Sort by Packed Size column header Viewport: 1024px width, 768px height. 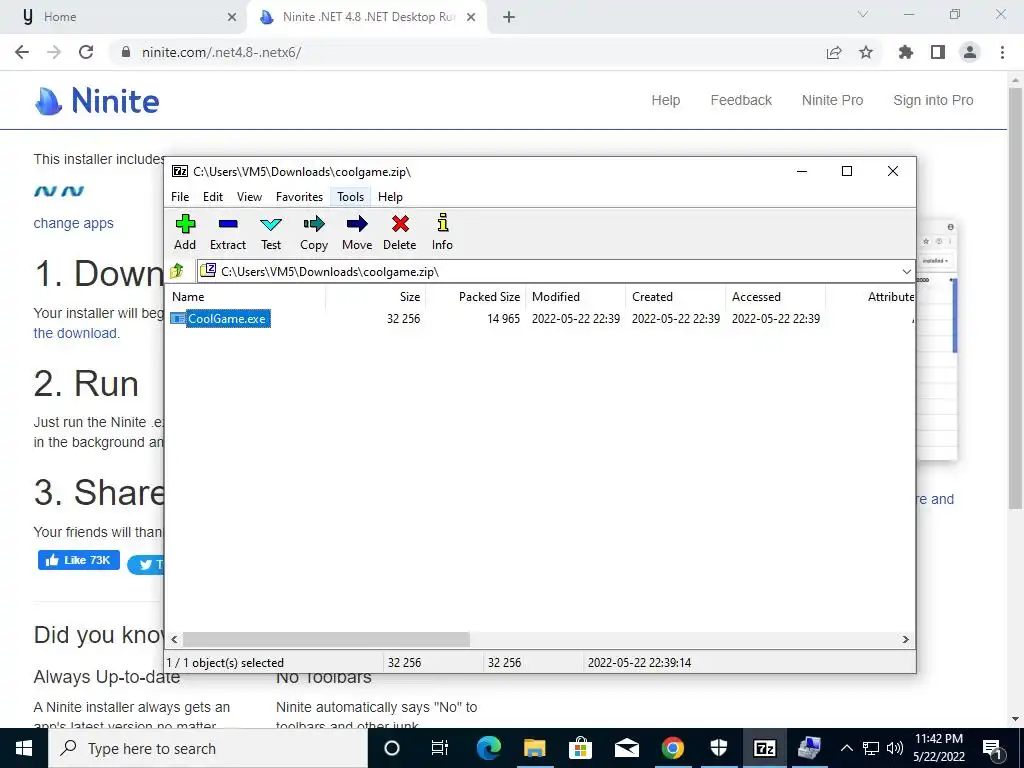[475, 296]
